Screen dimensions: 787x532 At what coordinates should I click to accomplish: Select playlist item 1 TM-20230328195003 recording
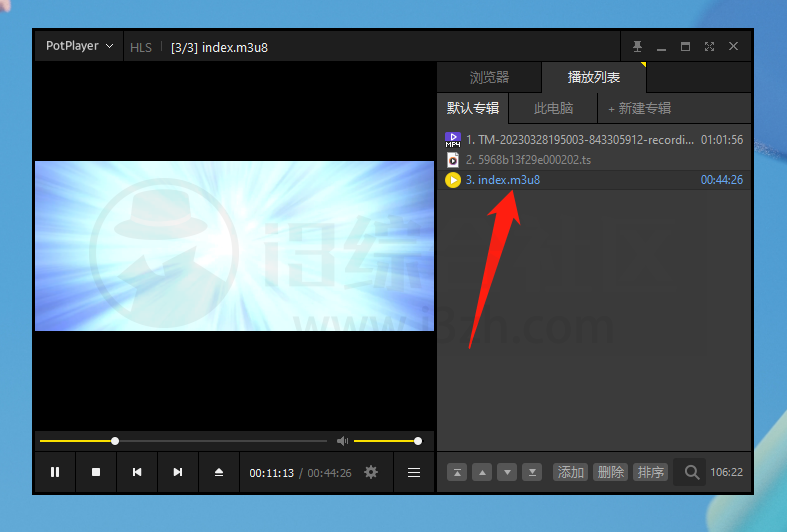pyautogui.click(x=594, y=140)
